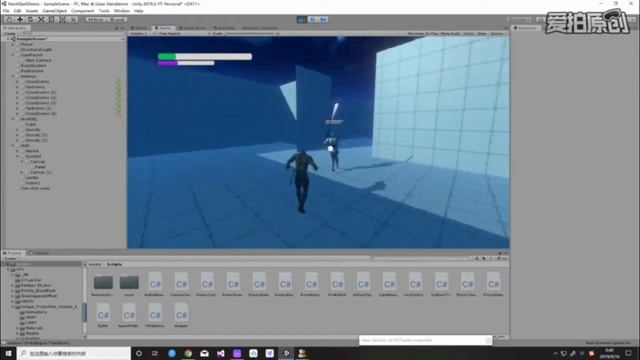The width and height of the screenshot is (640, 360).
Task: Open Chrome from the taskbar
Action: (188, 353)
